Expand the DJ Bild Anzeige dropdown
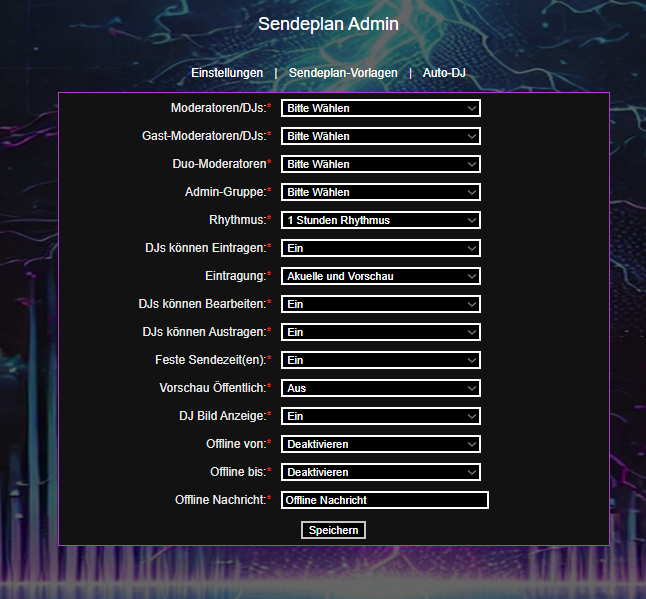Screen dimensions: 646x599 381,416
